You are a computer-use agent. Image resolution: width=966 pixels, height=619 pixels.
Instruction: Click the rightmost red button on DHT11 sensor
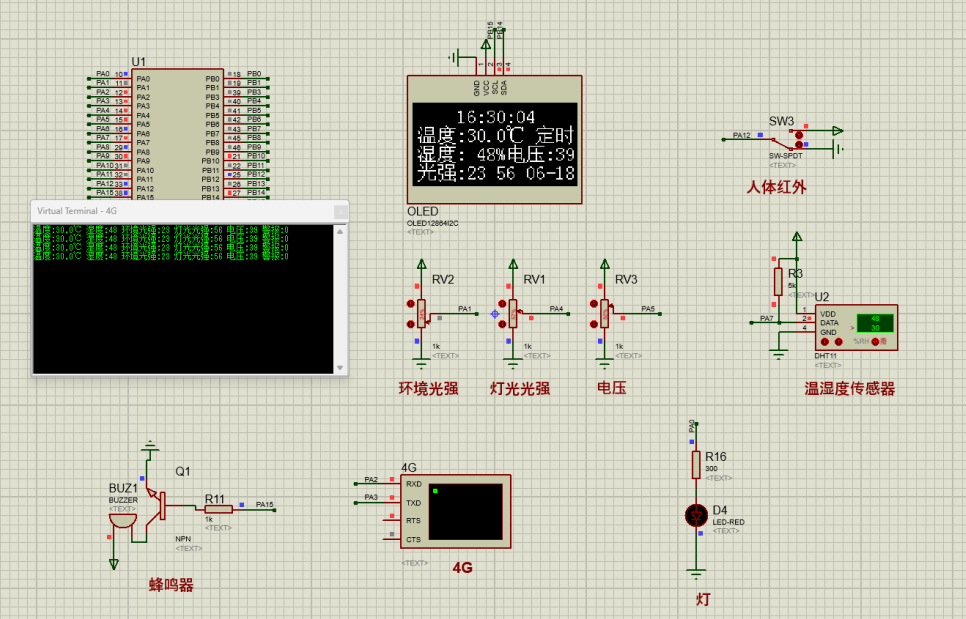coord(876,343)
